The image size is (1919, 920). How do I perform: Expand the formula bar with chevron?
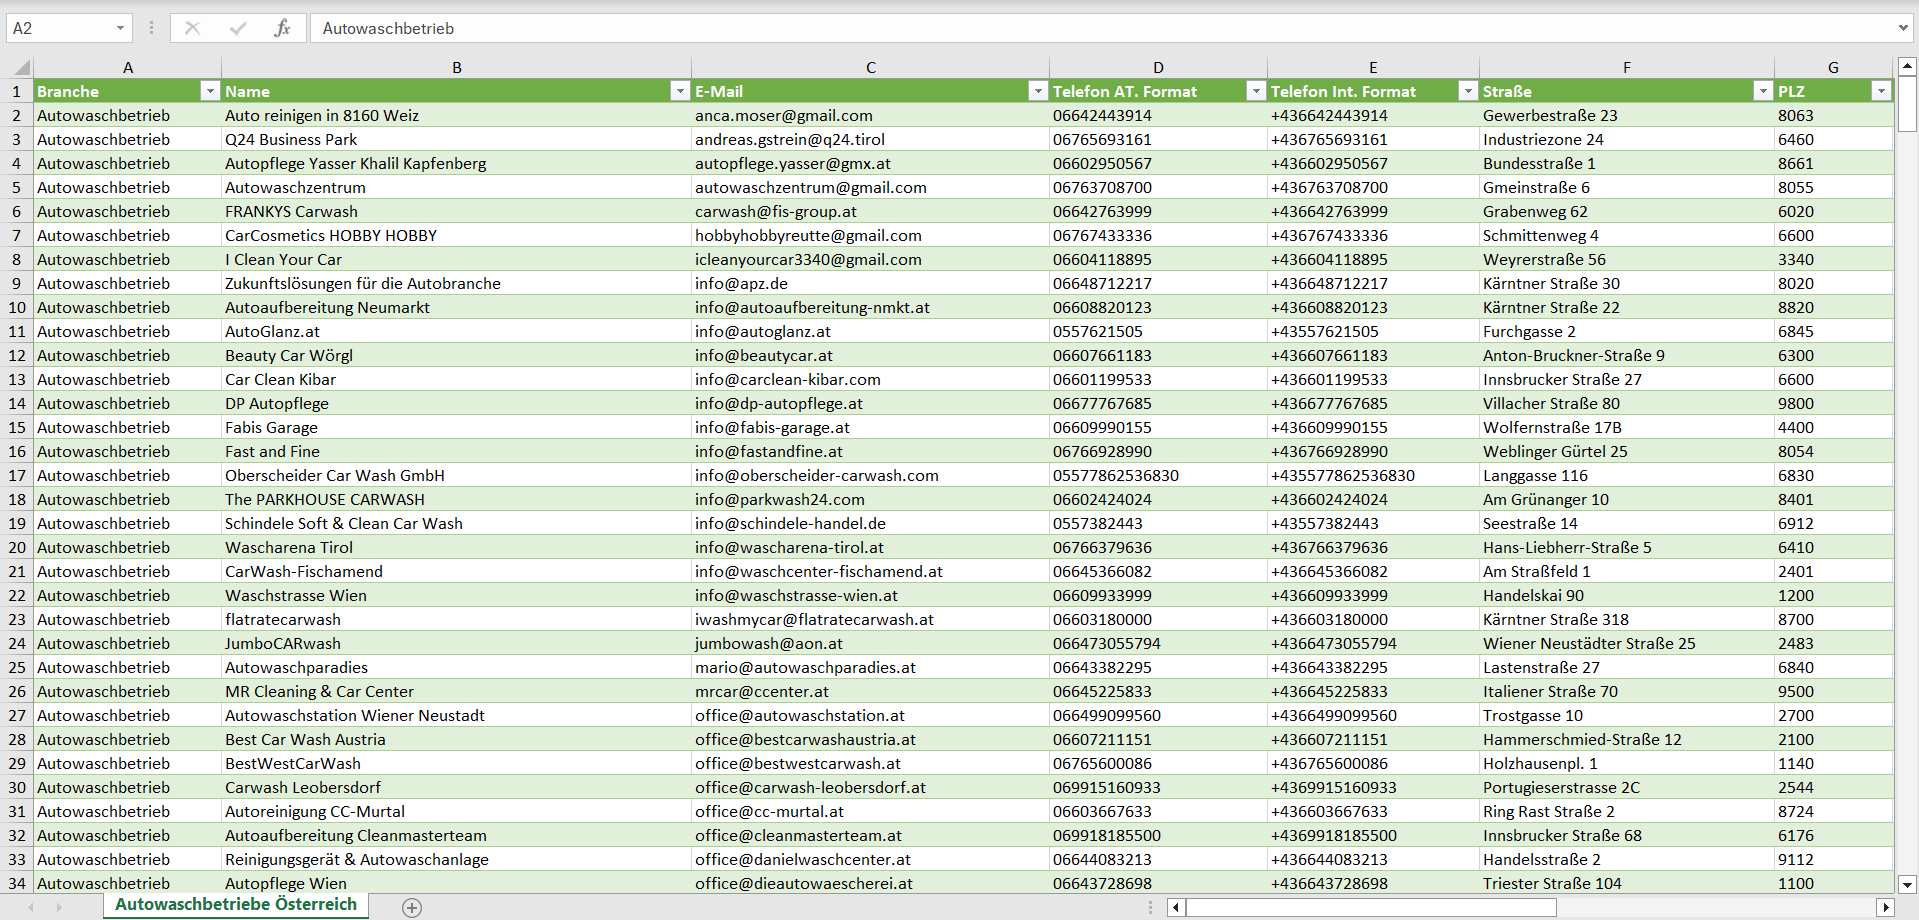(x=1903, y=28)
